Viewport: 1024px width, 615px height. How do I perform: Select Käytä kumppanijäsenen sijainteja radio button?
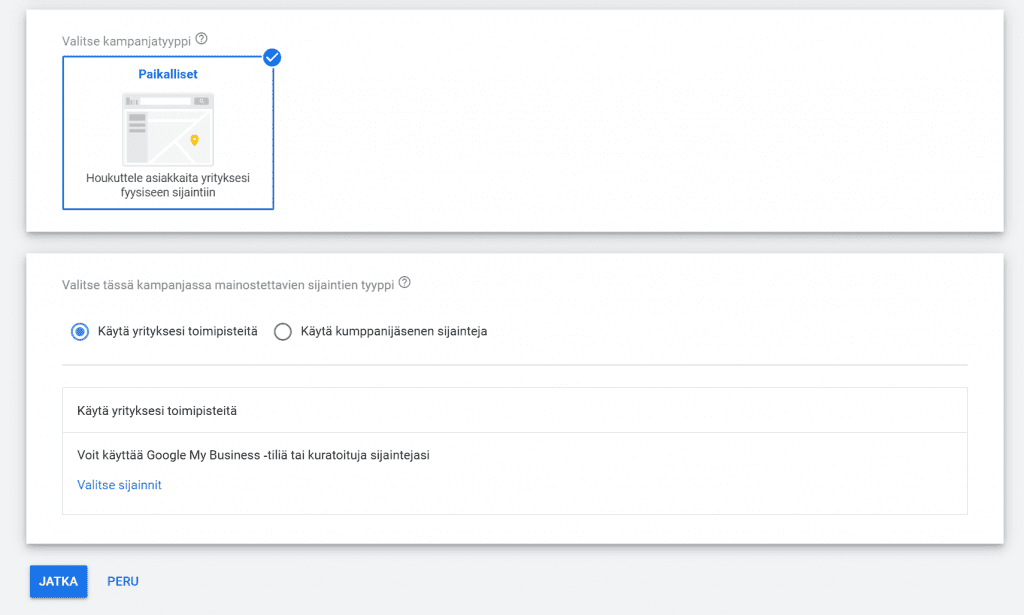tap(283, 332)
